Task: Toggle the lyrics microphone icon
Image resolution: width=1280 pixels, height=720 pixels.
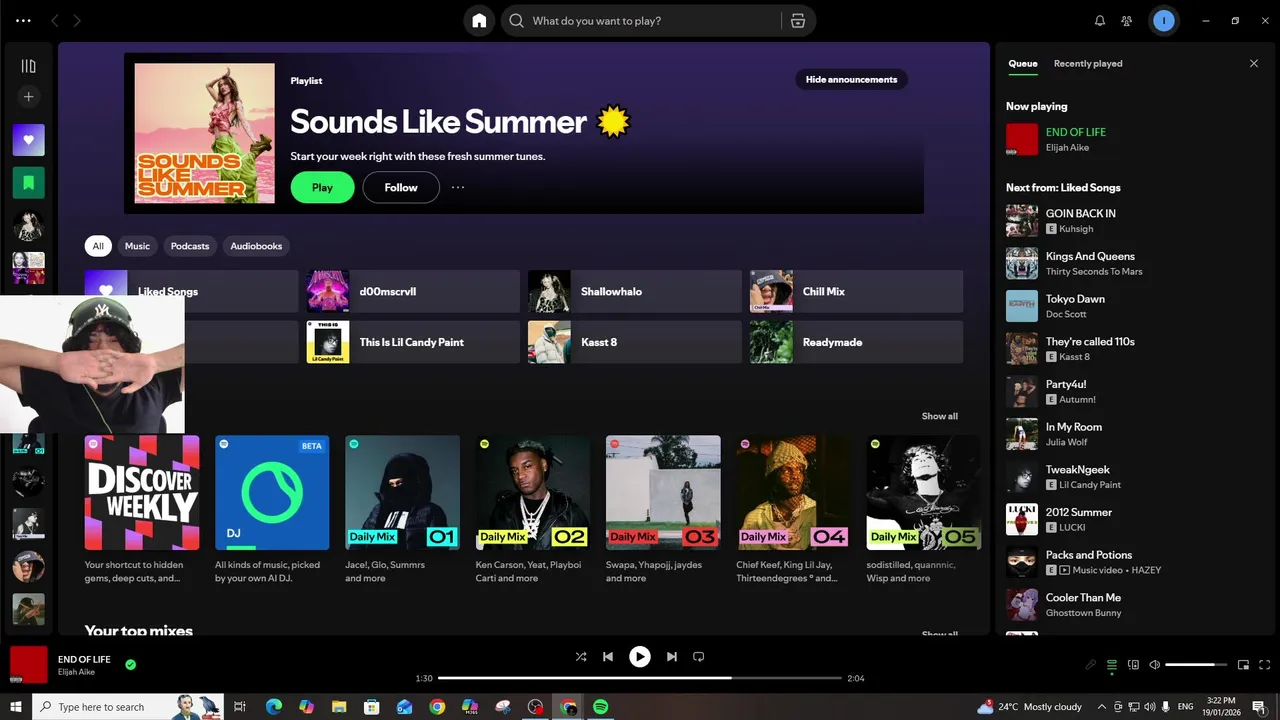Action: [x=1091, y=665]
